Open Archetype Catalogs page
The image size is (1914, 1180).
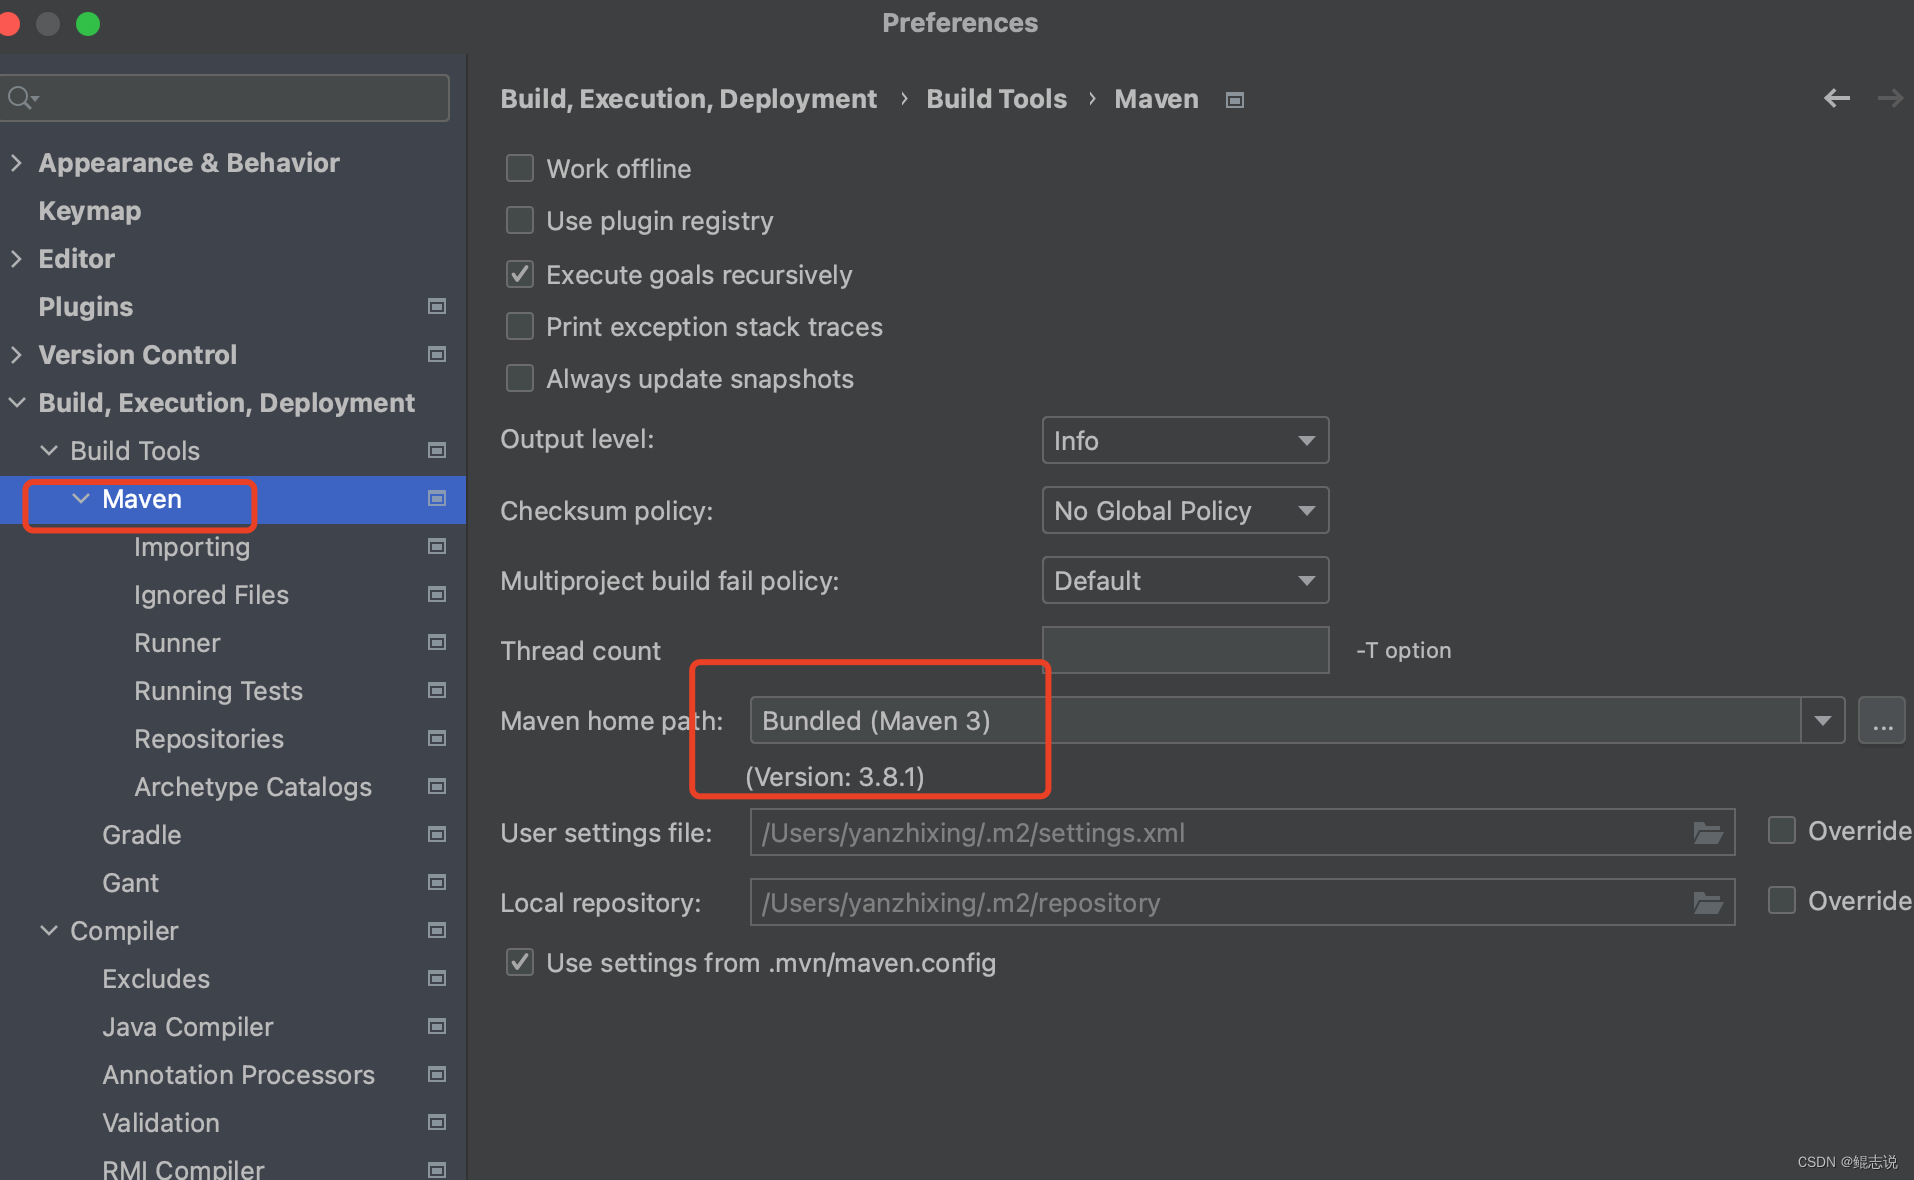(x=253, y=787)
